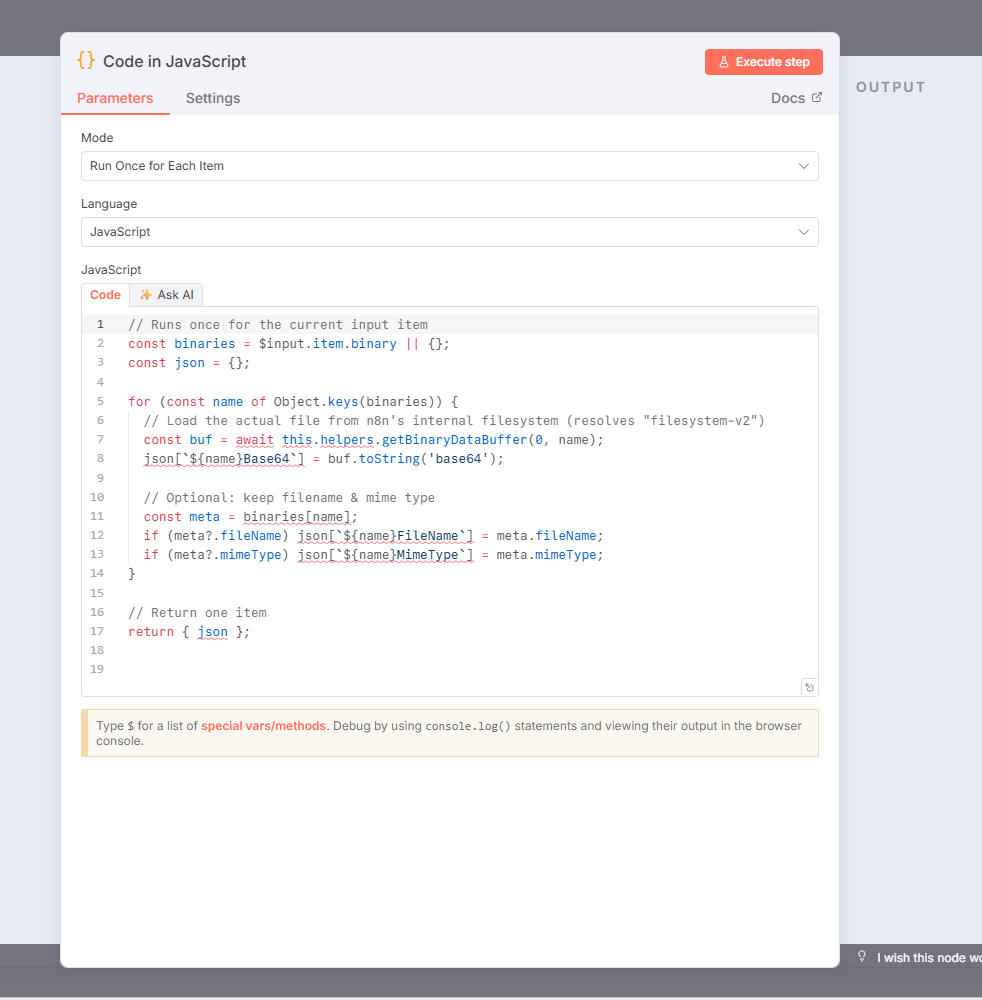This screenshot has width=982, height=1000.
Task: Click the 'Code in JavaScript' node title
Action: (174, 62)
